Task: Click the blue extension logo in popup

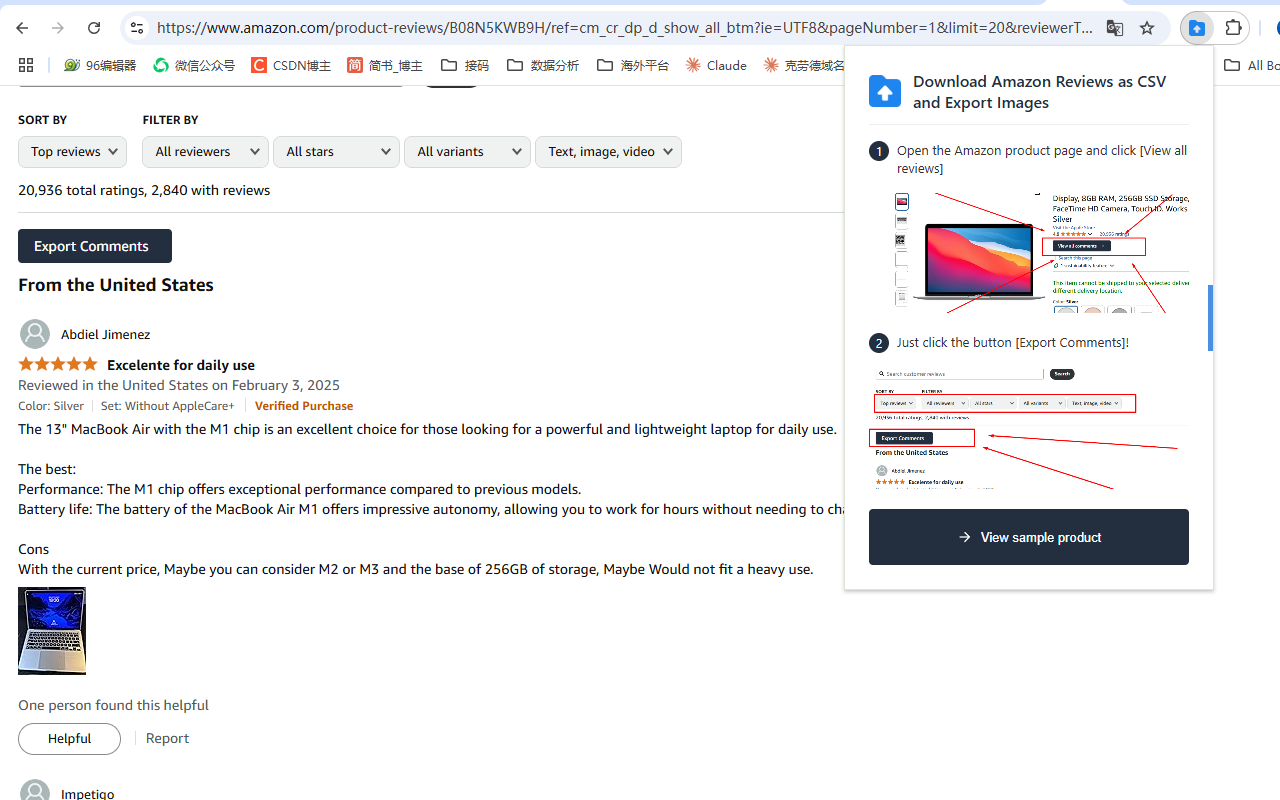Action: click(884, 92)
